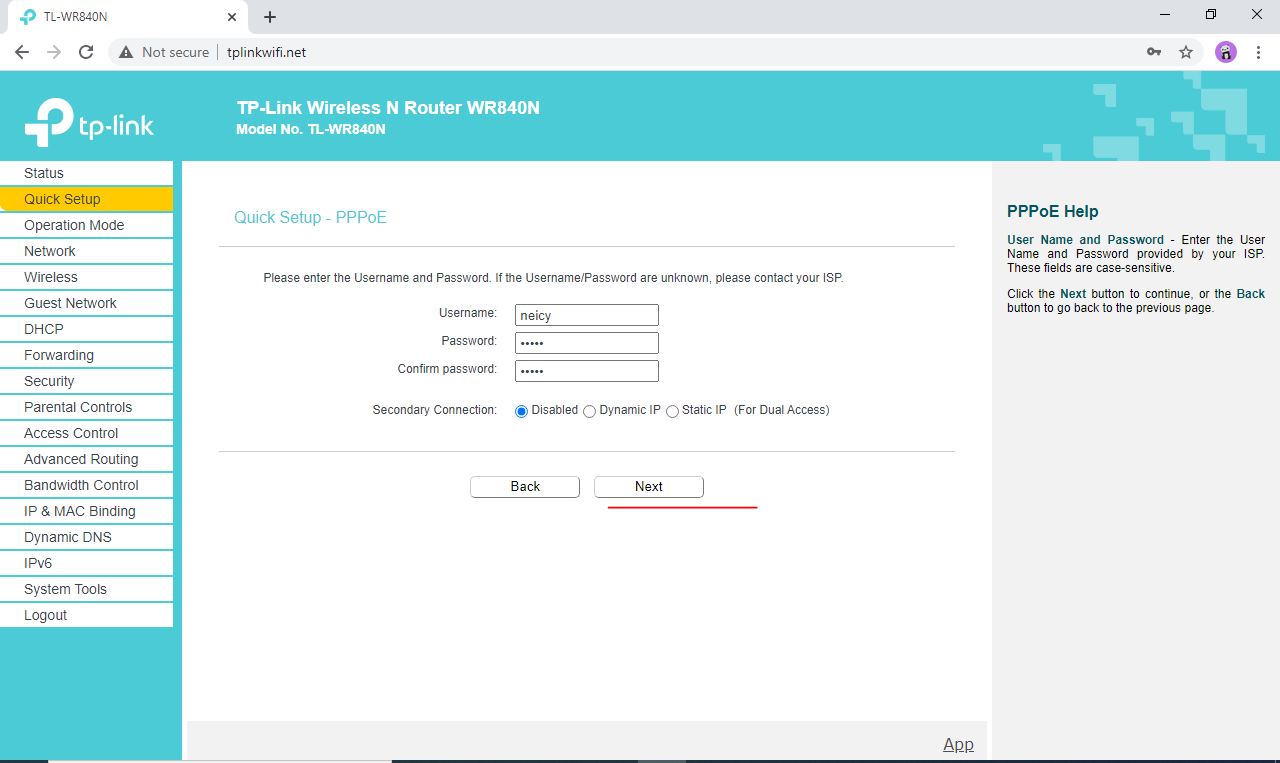Open the Operation Mode menu item
Image resolution: width=1280 pixels, height=763 pixels.
87,225
